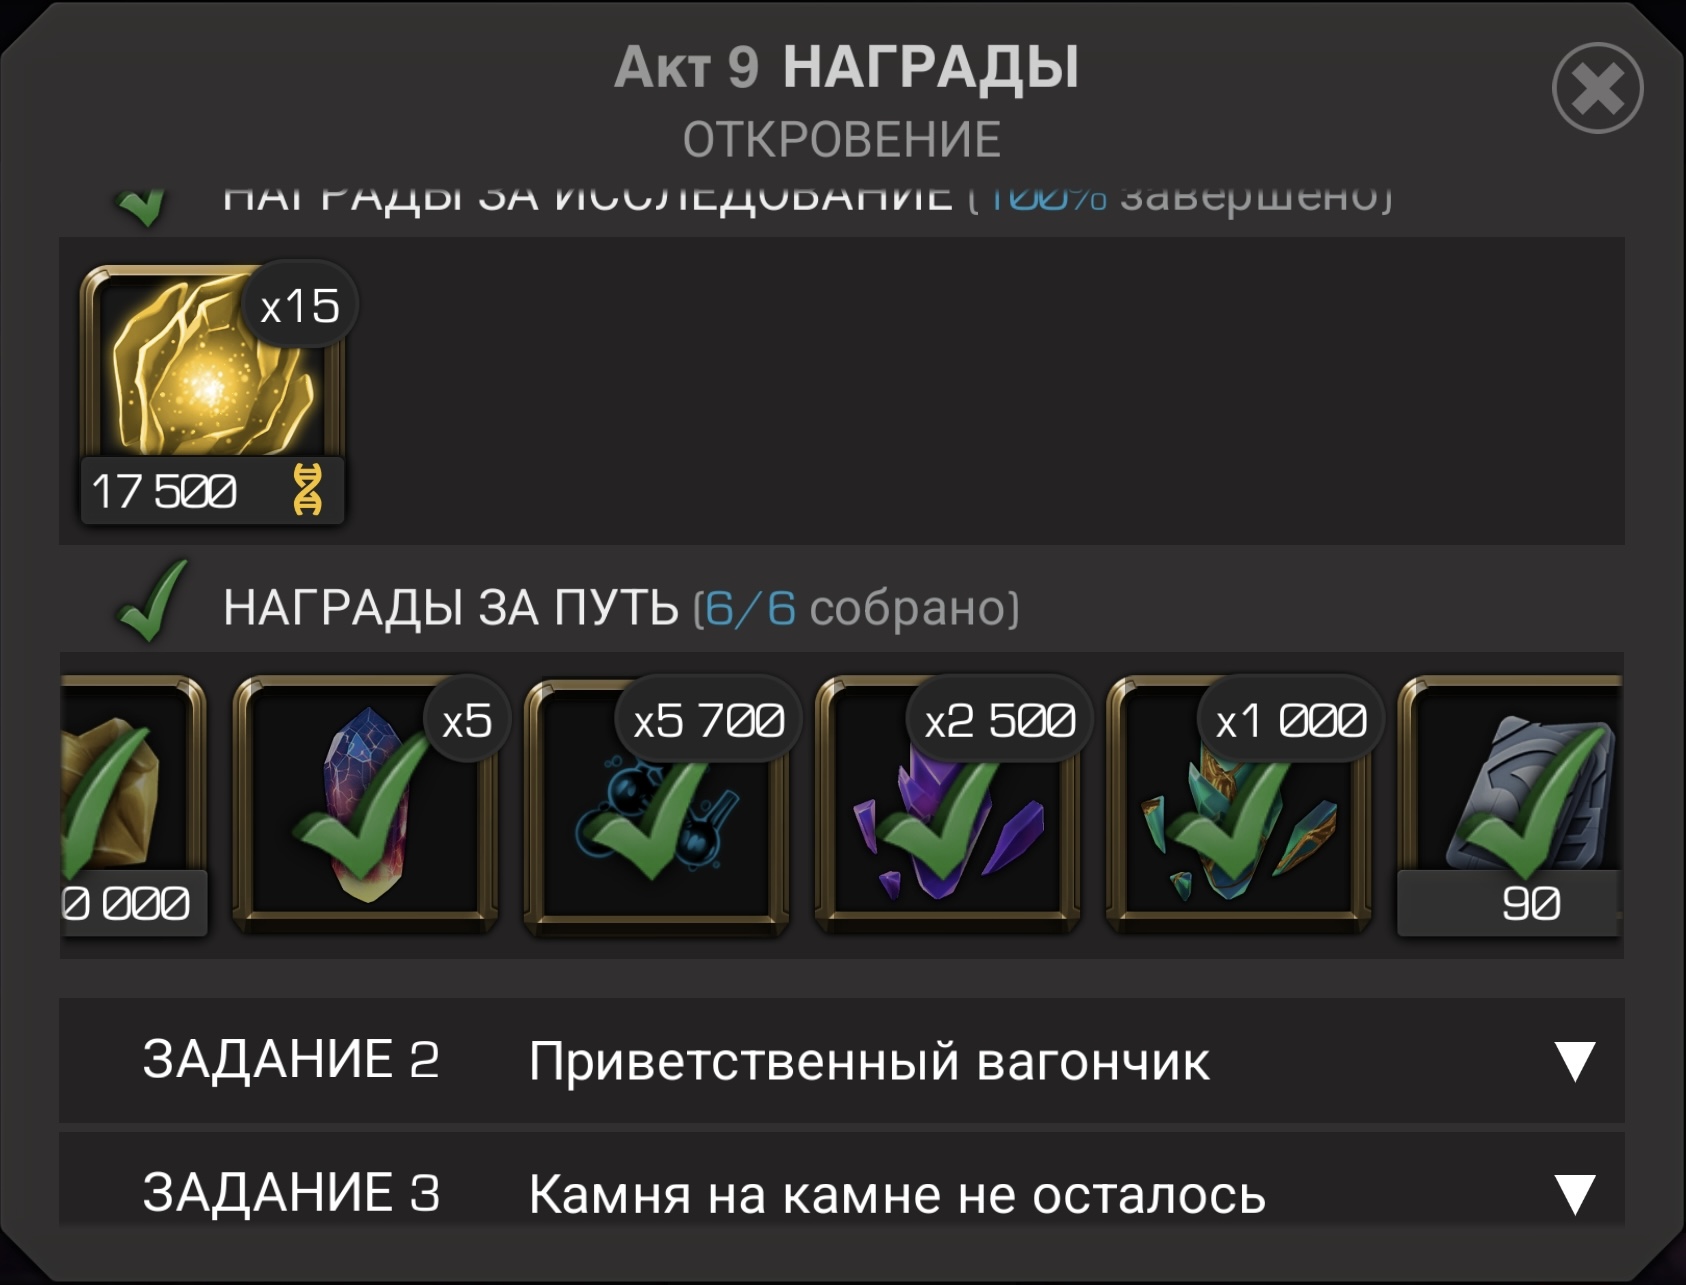Image resolution: width=1686 pixels, height=1285 pixels.
Task: Select the x5 multicolor crystal reward
Action: tap(366, 806)
